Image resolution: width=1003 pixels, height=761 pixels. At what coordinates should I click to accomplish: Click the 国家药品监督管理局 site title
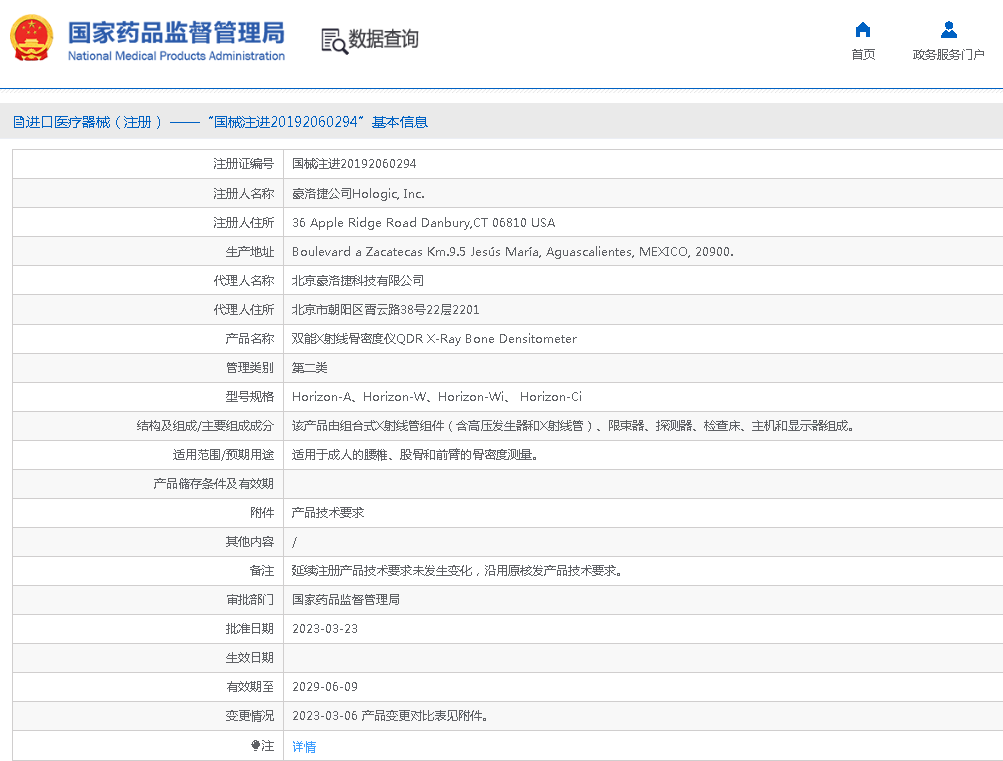point(176,31)
